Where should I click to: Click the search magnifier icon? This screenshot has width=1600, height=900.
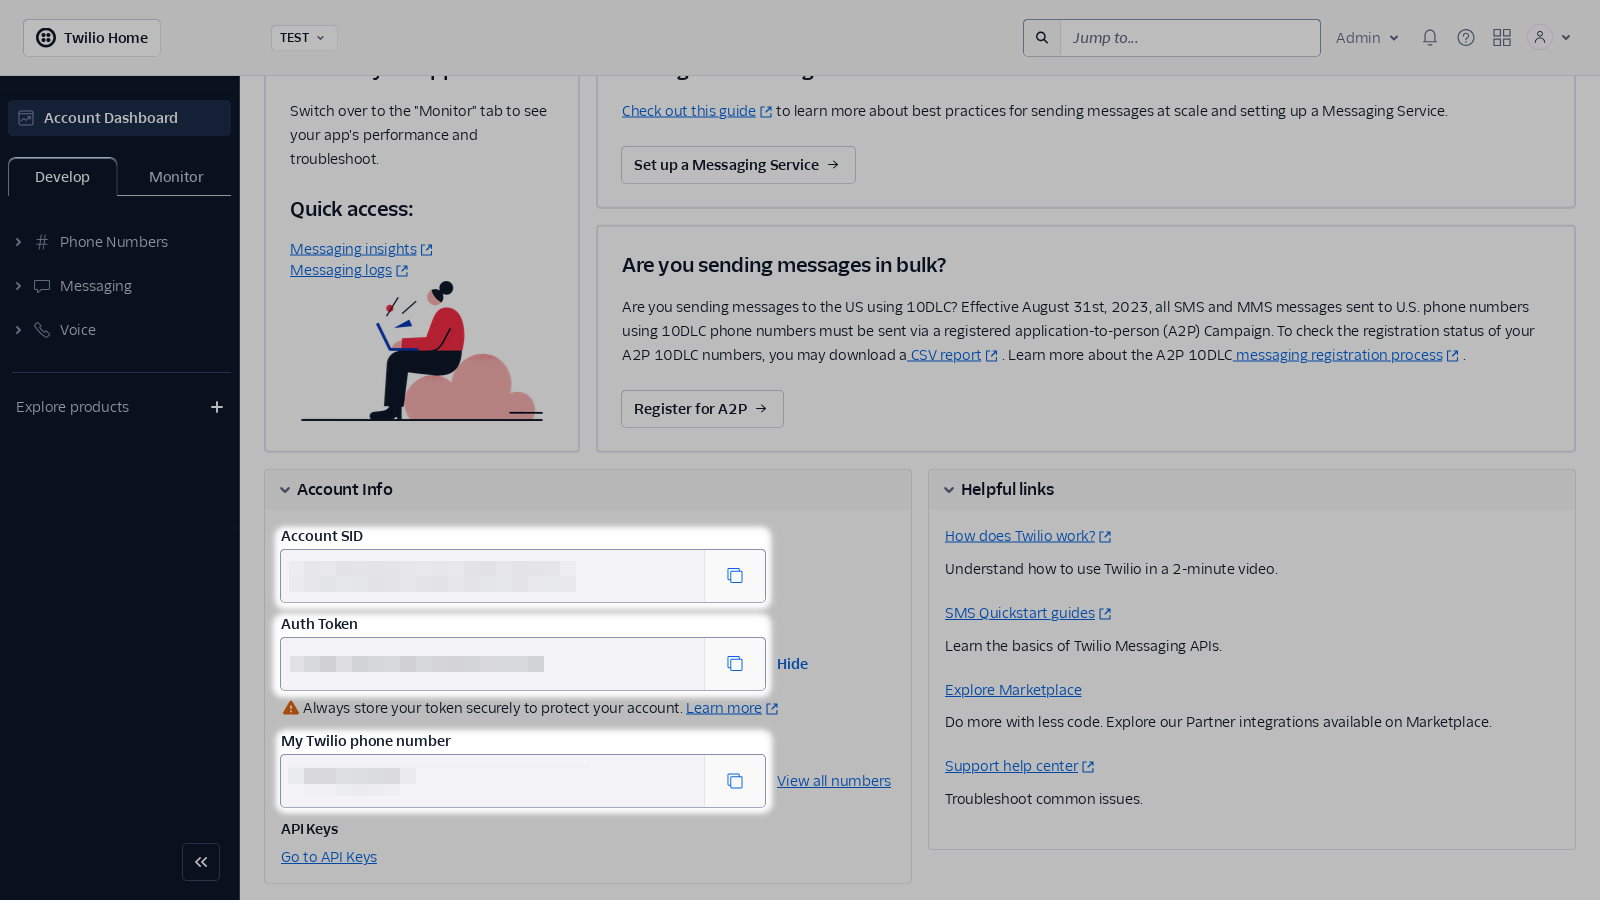coord(1042,38)
